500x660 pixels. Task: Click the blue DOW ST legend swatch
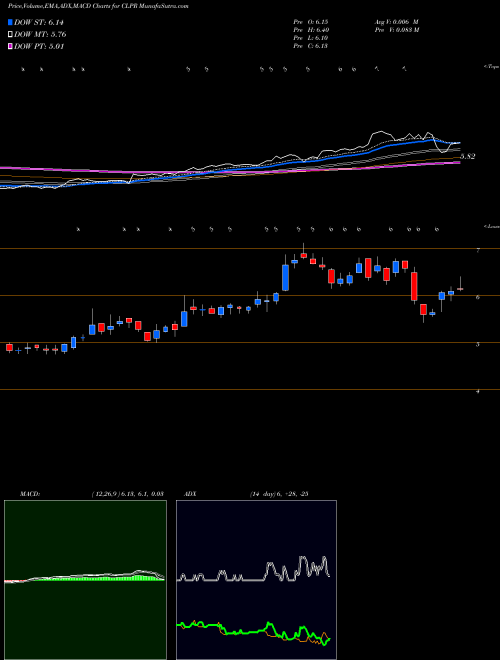pos(10,22)
